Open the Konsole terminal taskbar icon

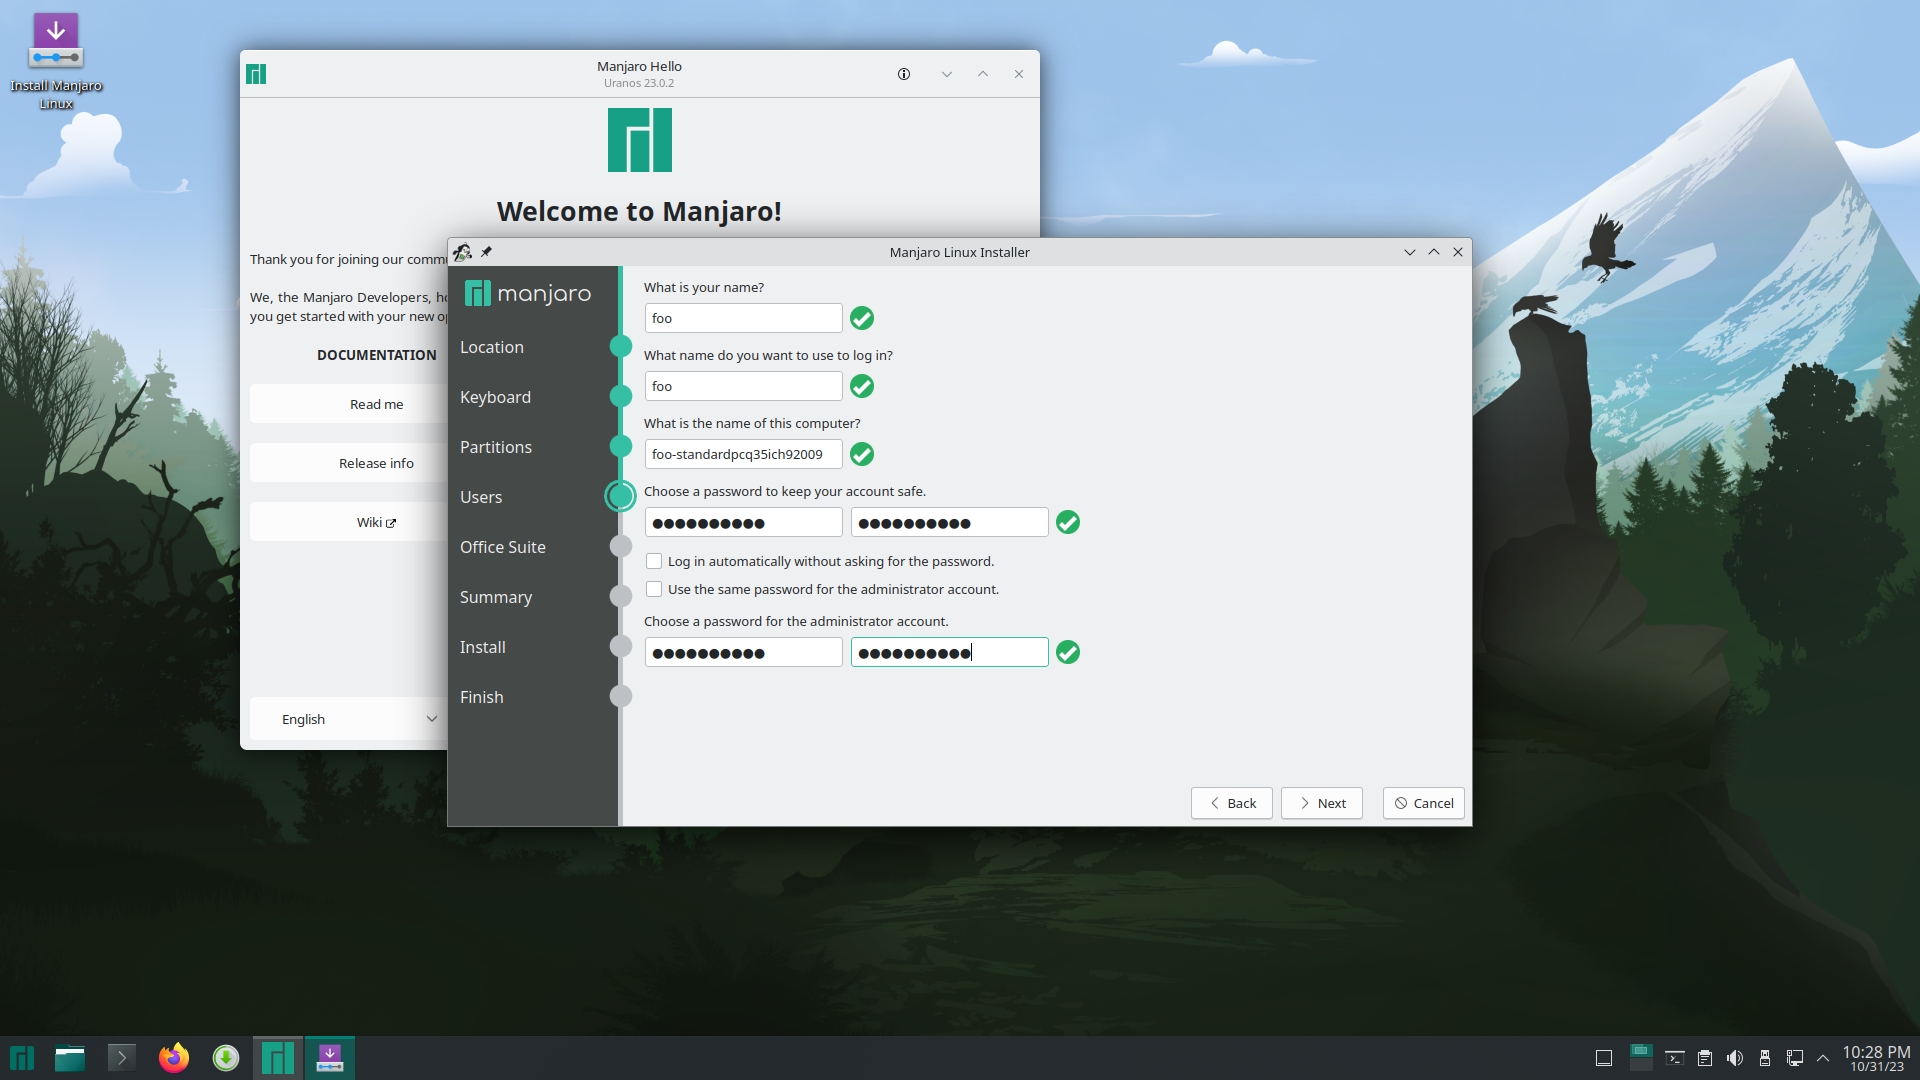(121, 1057)
